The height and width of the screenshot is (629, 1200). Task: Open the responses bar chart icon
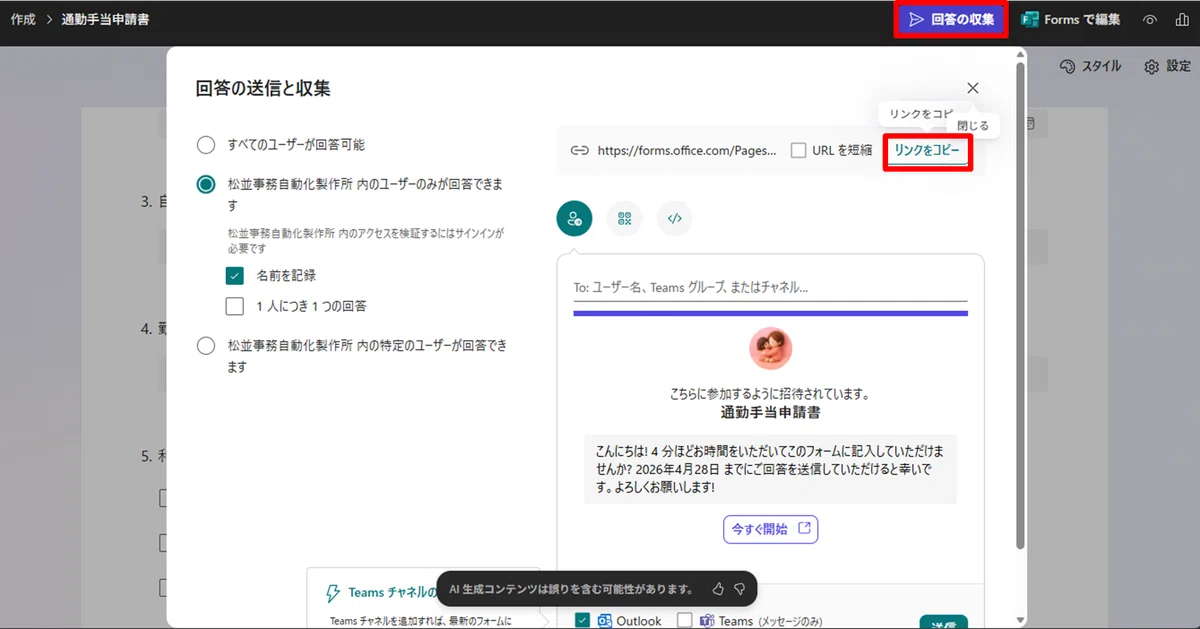pos(1182,19)
